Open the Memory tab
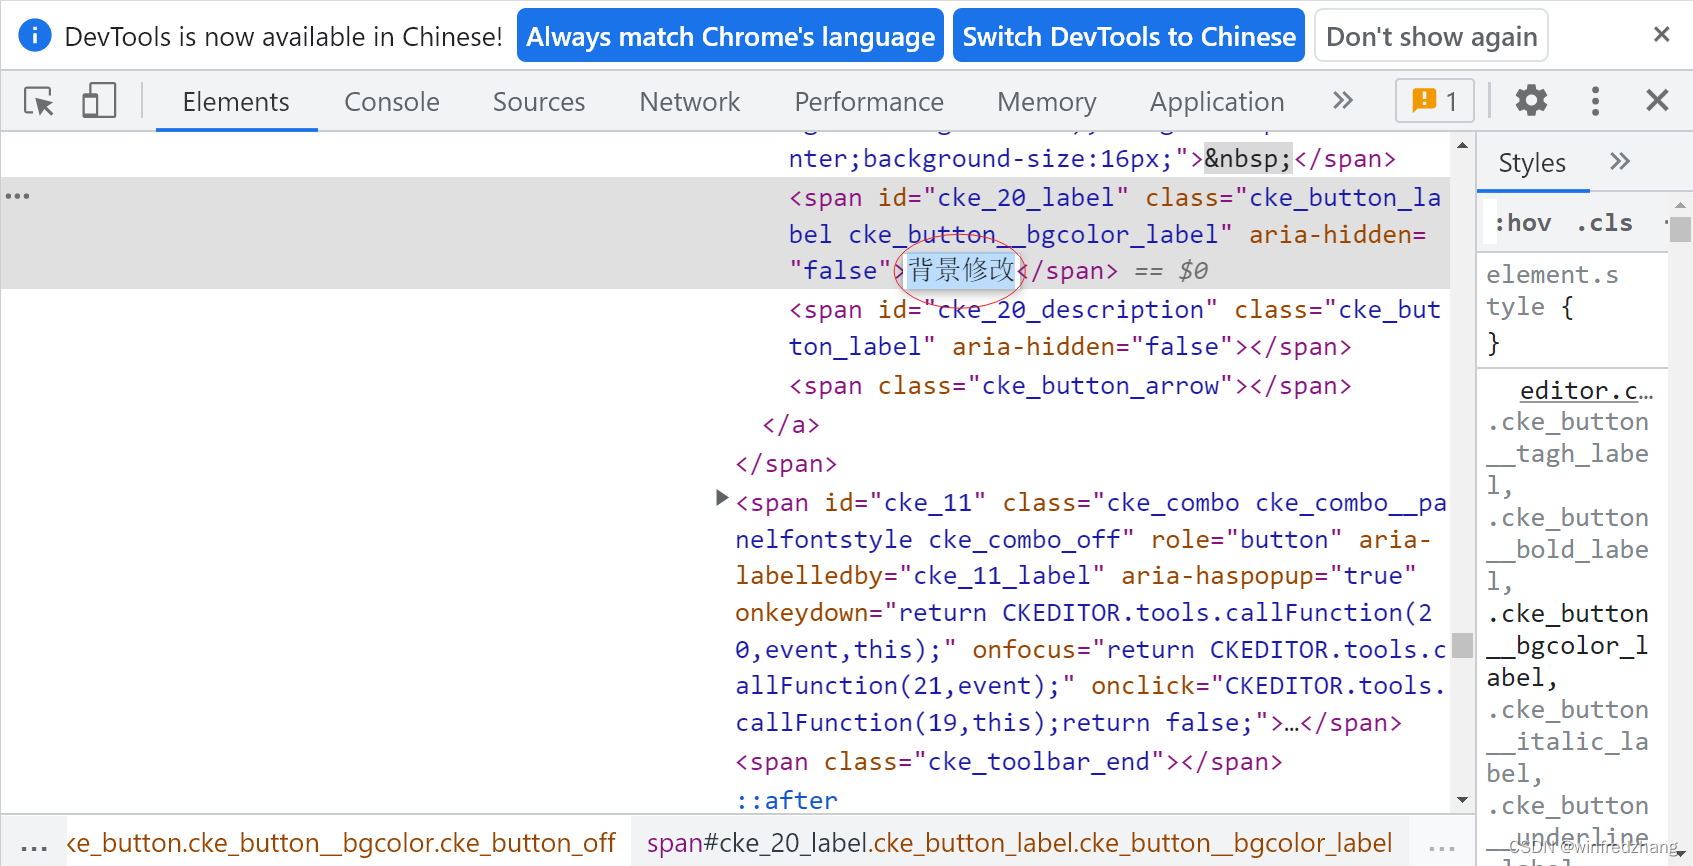Image resolution: width=1693 pixels, height=866 pixels. click(x=1047, y=102)
